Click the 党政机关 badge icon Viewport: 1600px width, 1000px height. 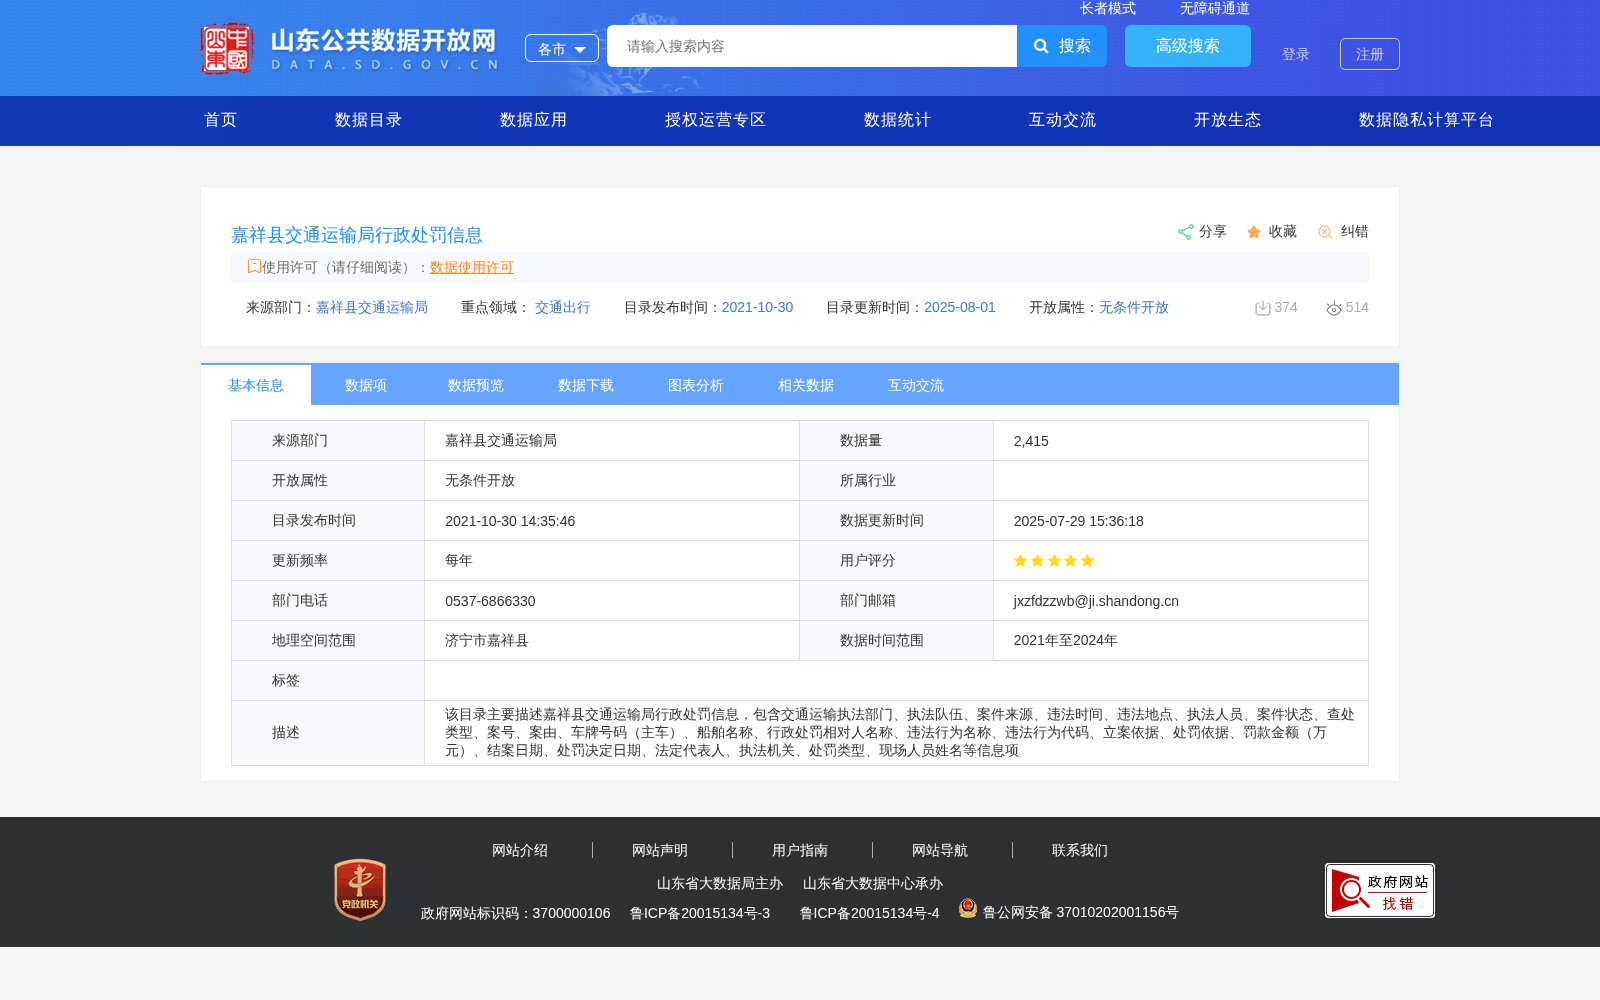coord(360,890)
